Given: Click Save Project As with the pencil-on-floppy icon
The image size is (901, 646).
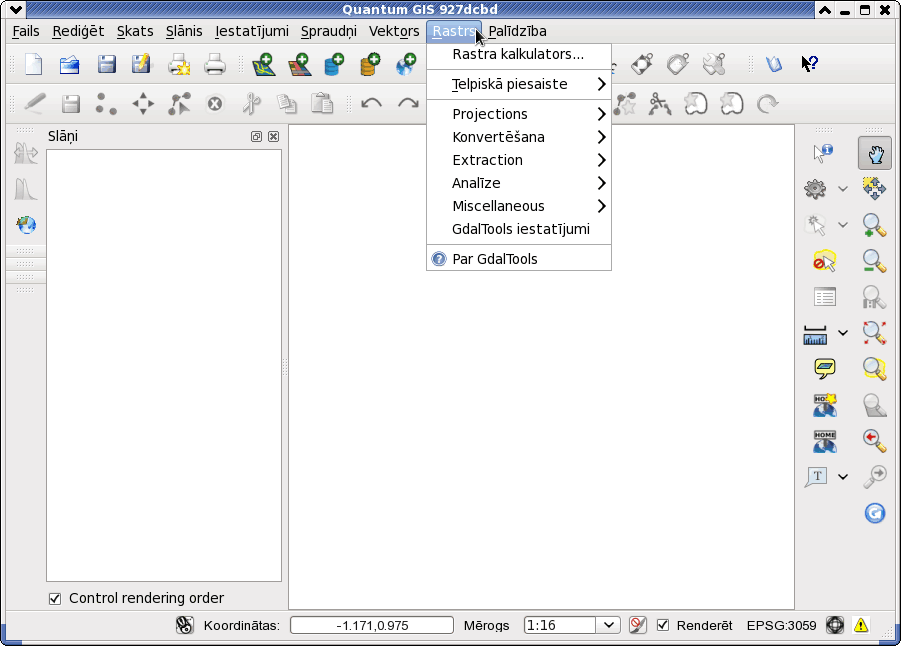Looking at the screenshot, I should click(141, 64).
